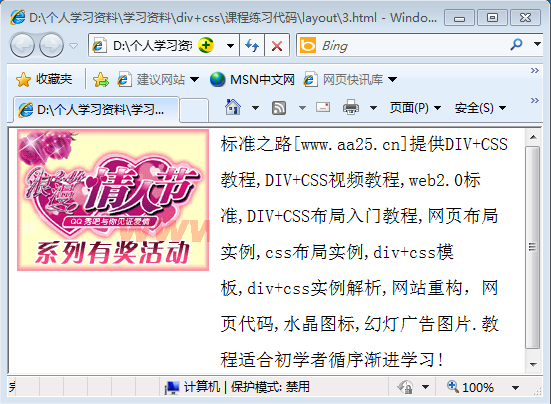This screenshot has width=551, height=404.
Task: Expand the security icon dropdown arrow
Action: pyautogui.click(x=425, y=387)
